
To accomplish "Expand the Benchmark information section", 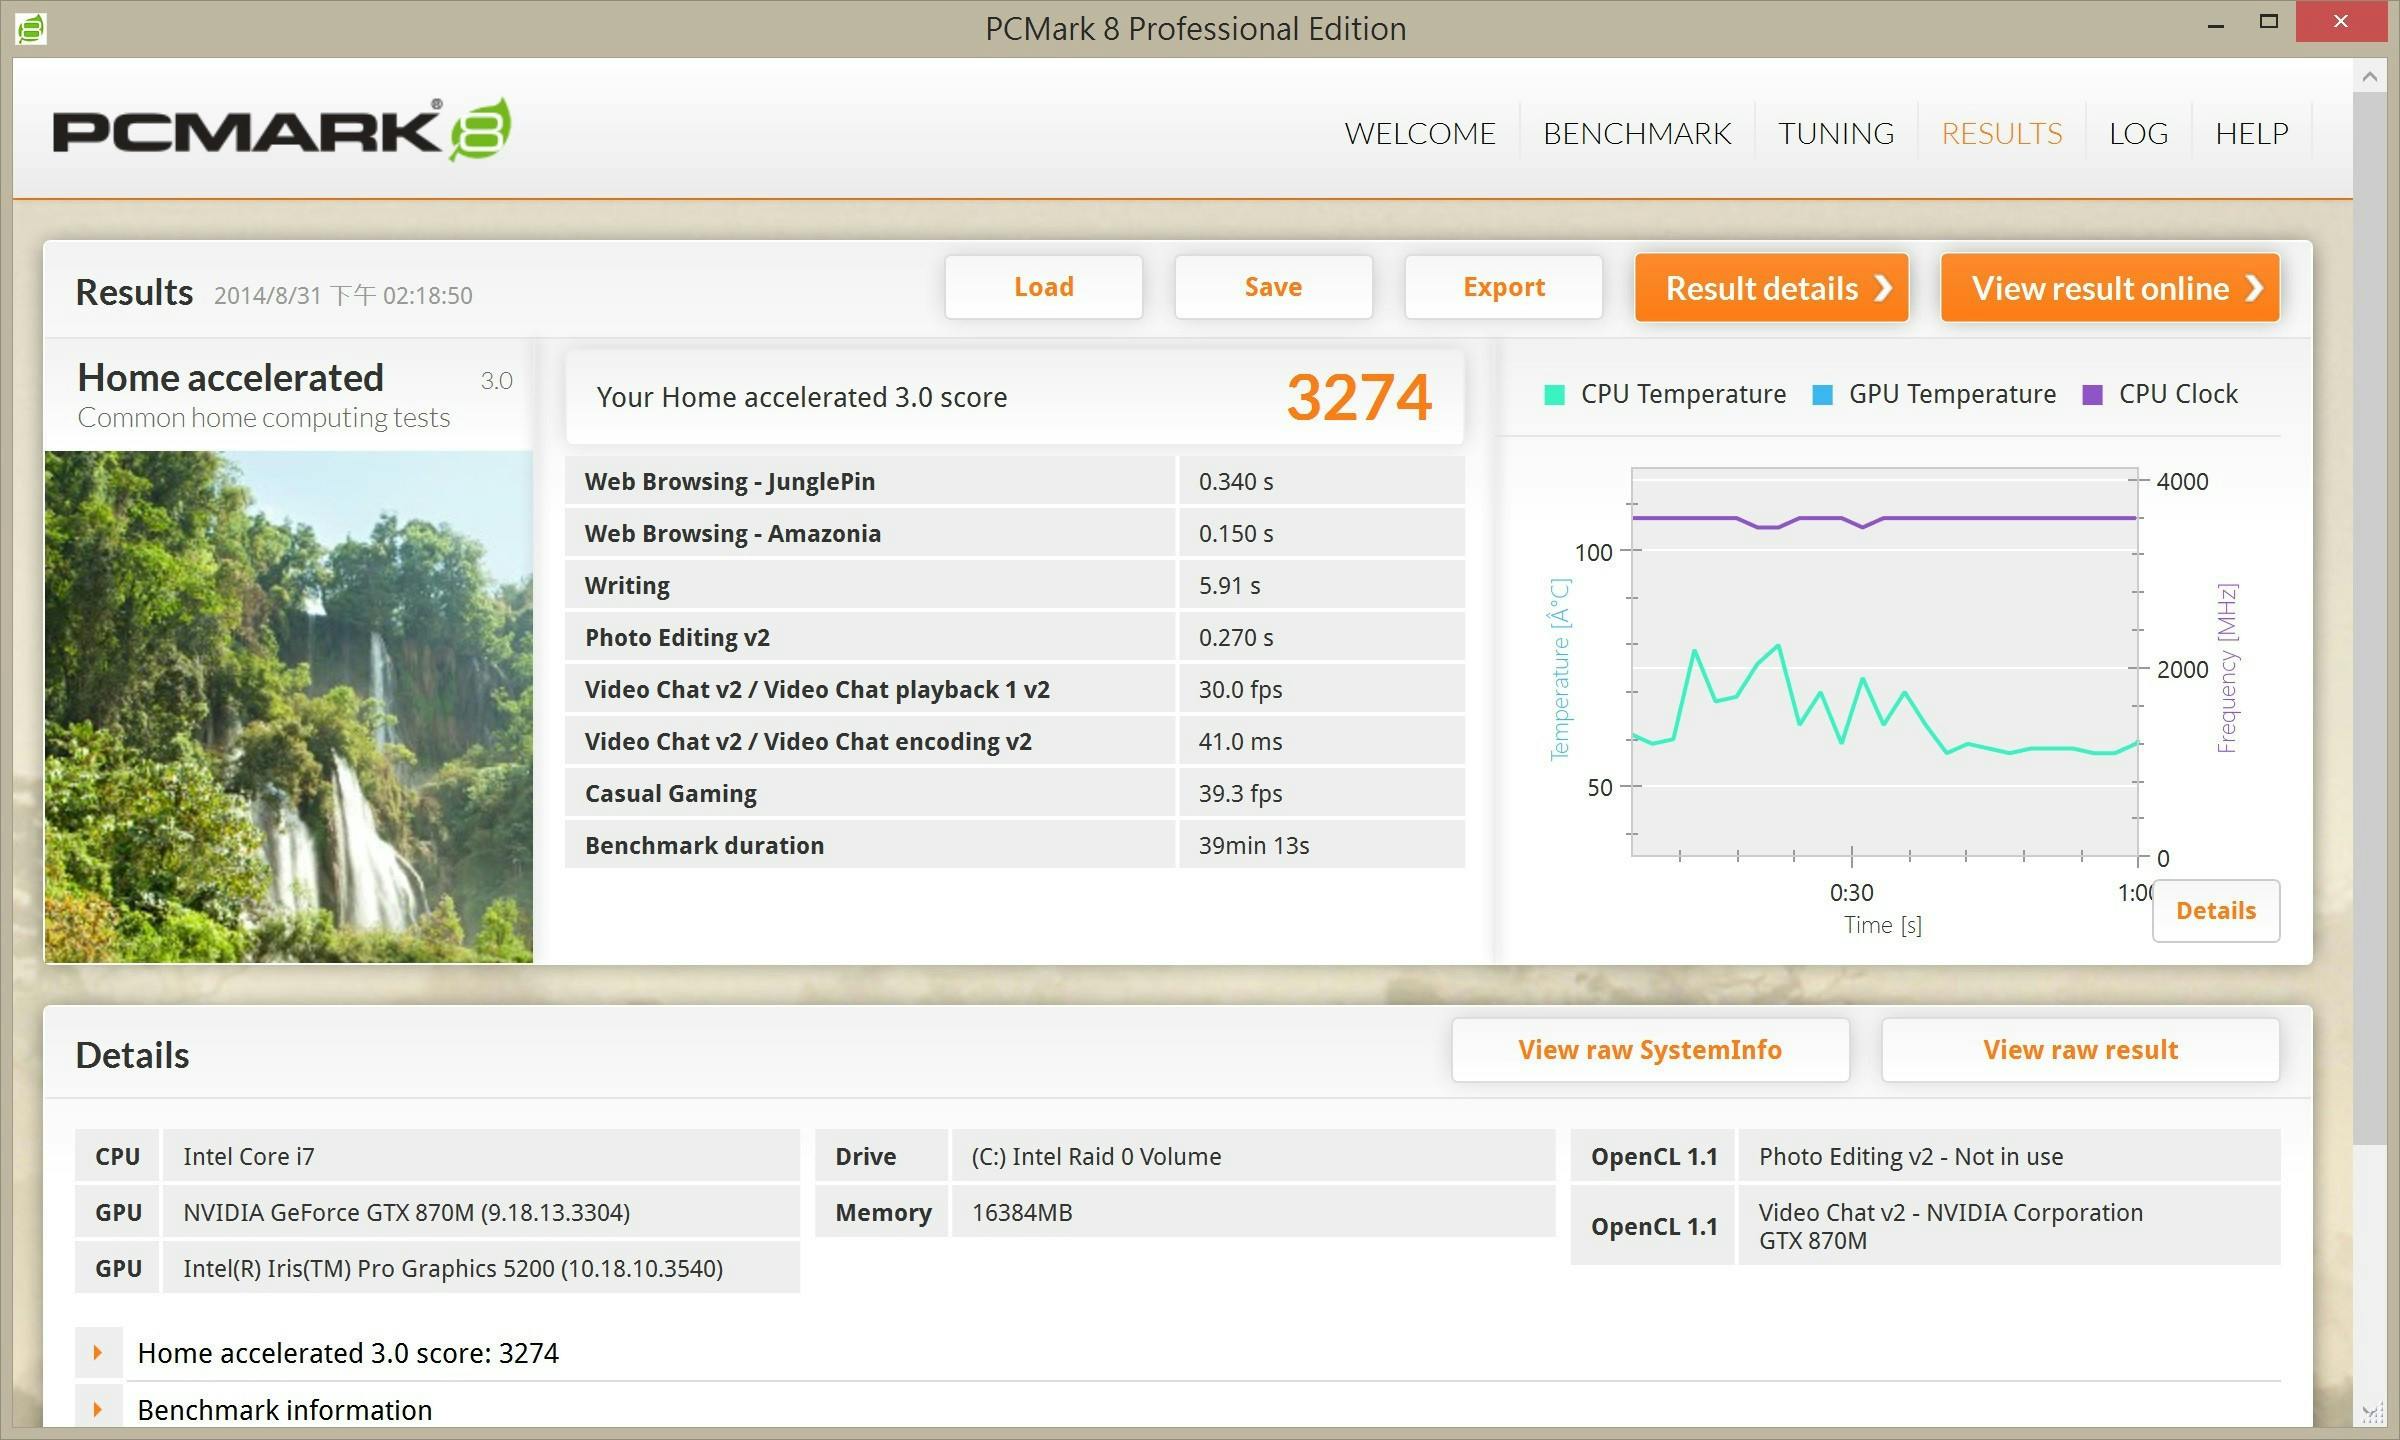I will pyautogui.click(x=98, y=1410).
